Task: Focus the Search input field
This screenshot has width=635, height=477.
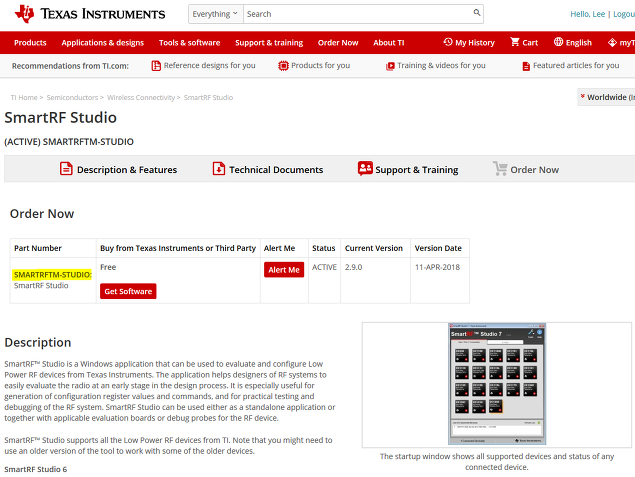Action: coord(358,14)
